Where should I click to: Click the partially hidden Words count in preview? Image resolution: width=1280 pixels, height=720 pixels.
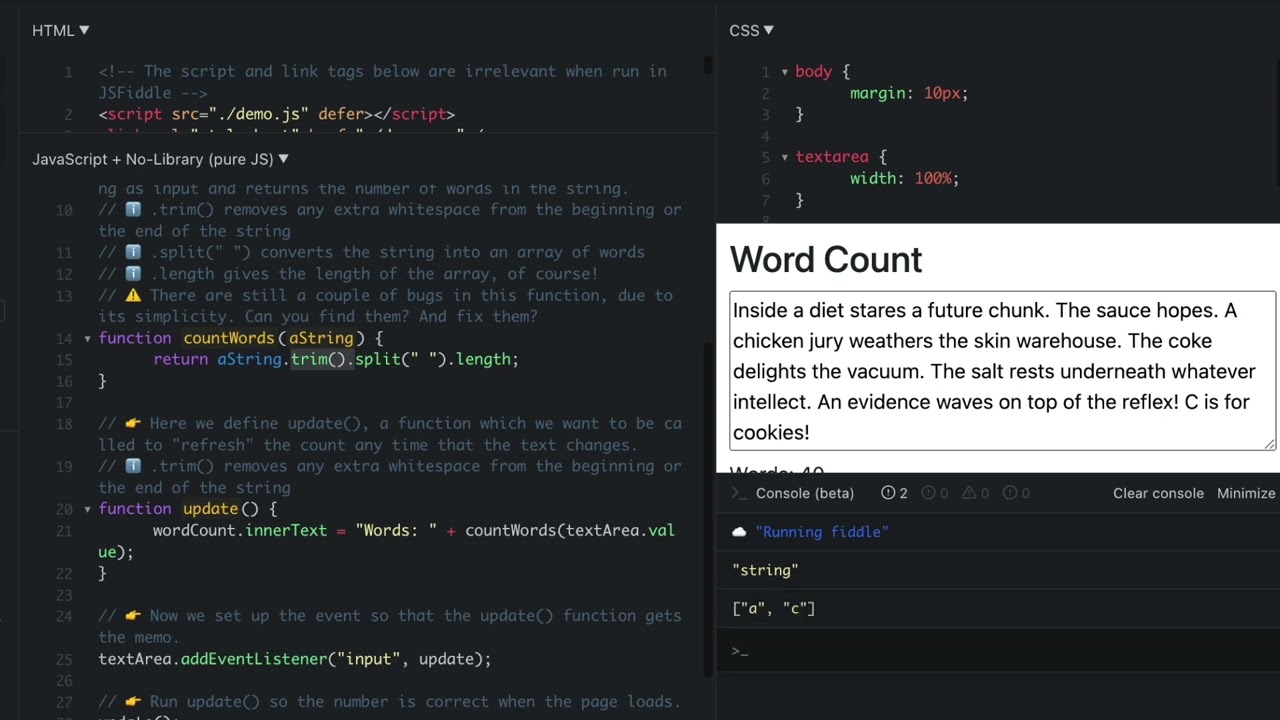777,470
